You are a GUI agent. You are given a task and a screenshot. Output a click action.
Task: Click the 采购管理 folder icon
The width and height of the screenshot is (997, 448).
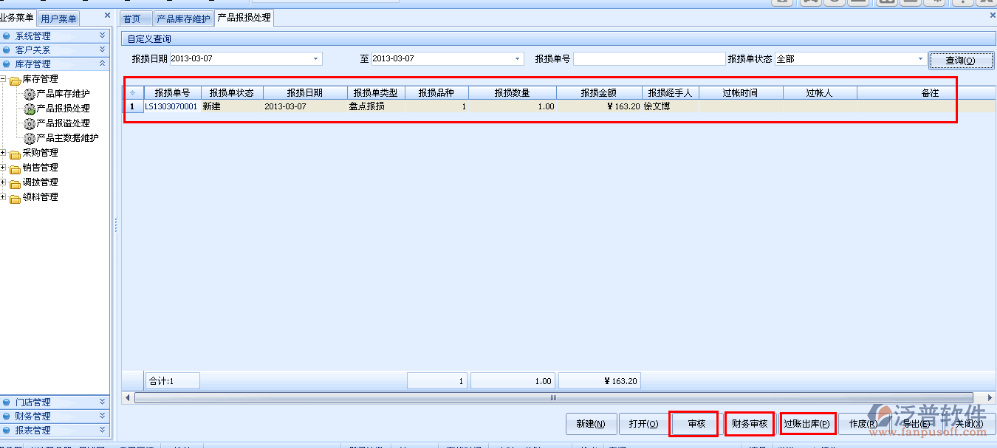click(x=15, y=153)
